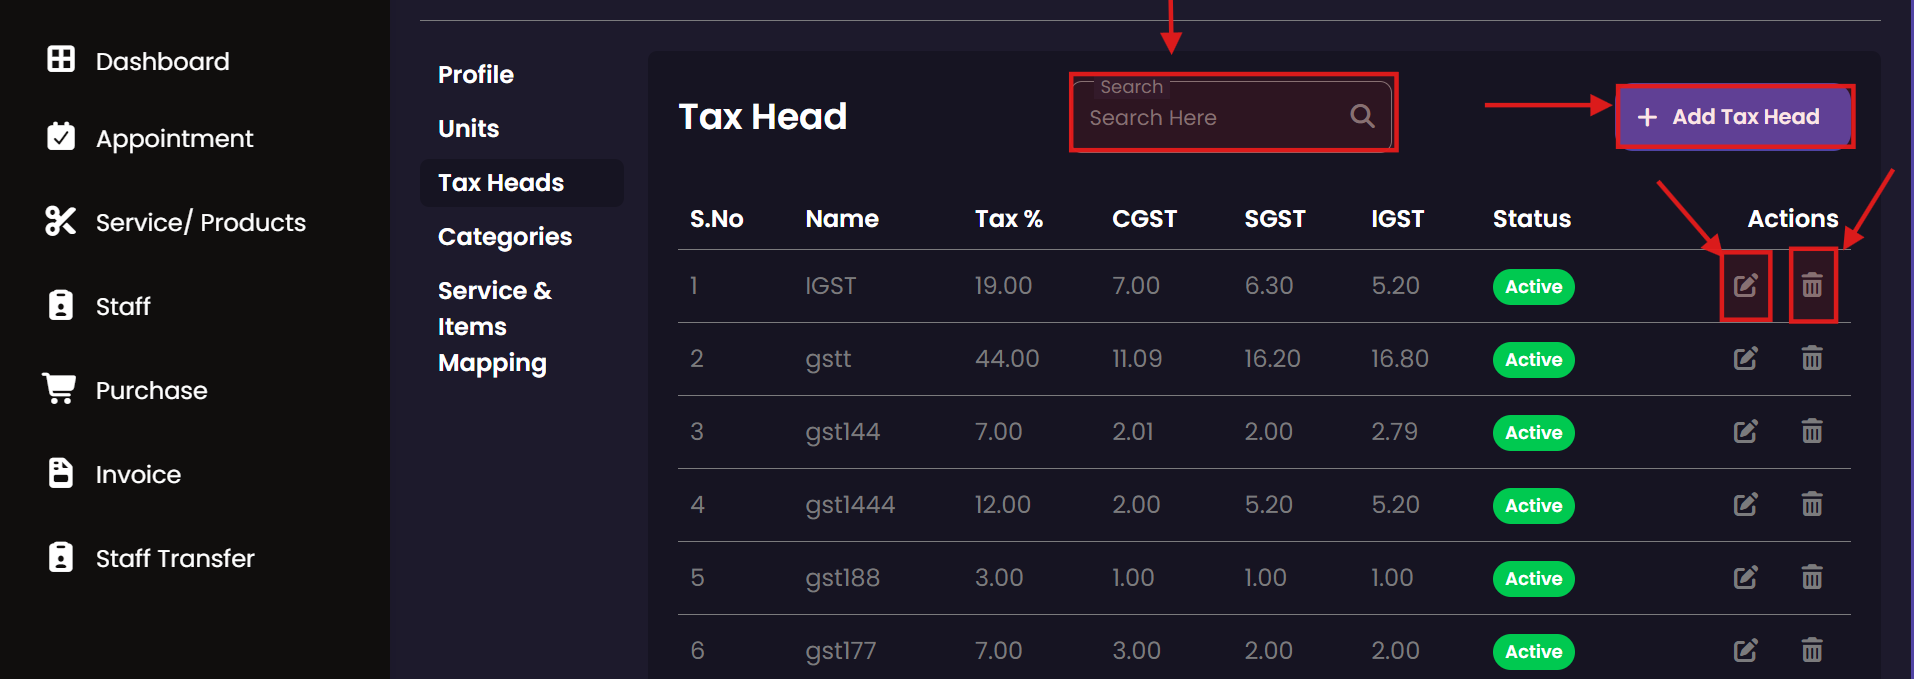Click the Add Tax Head button
1914x679 pixels.
coord(1733,117)
